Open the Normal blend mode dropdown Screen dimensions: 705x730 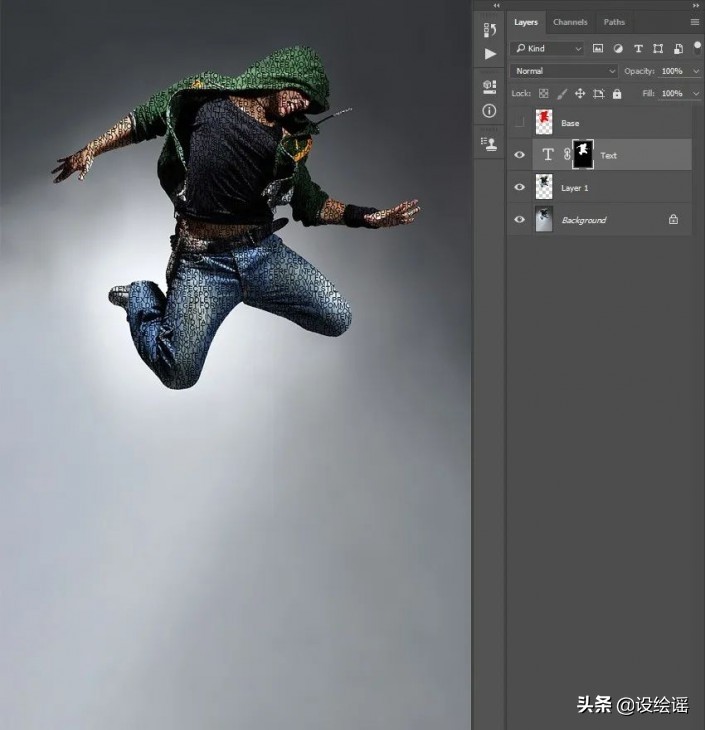pyautogui.click(x=565, y=71)
